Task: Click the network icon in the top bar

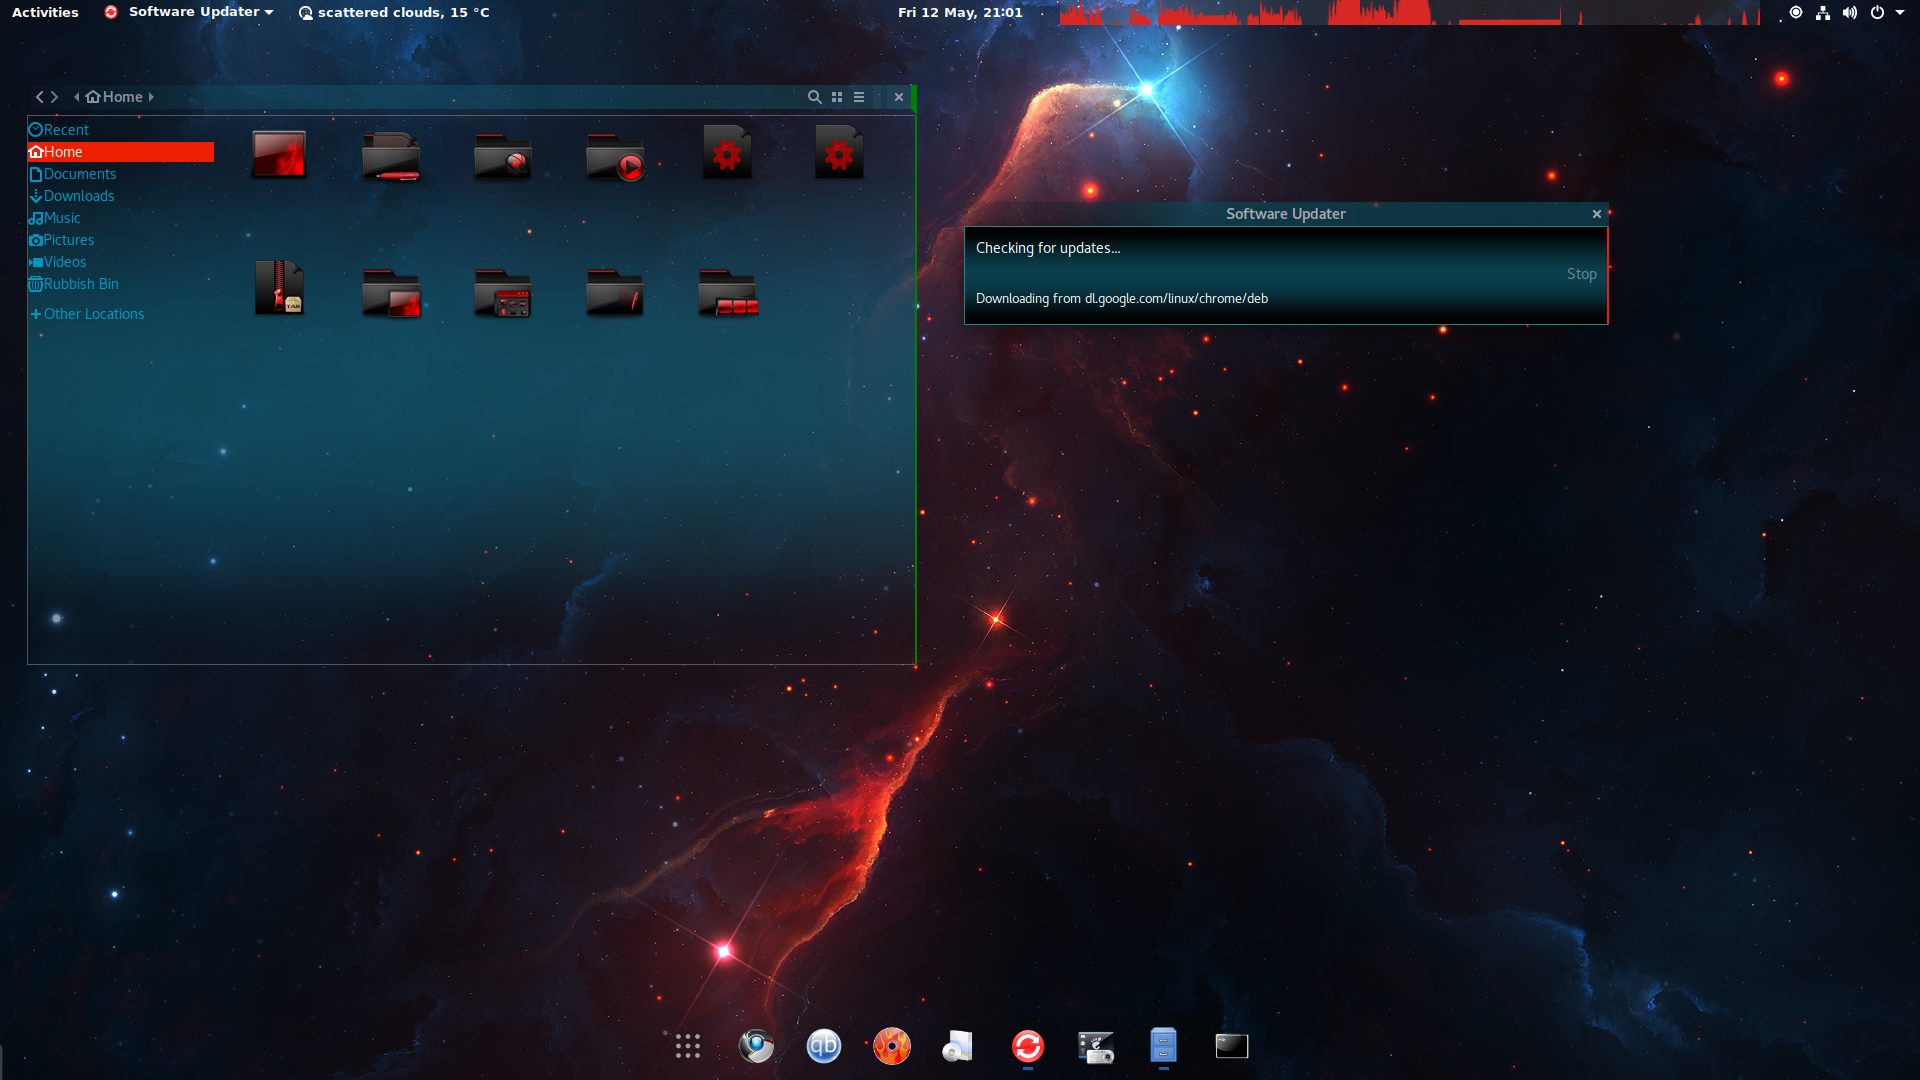Action: 1823,12
